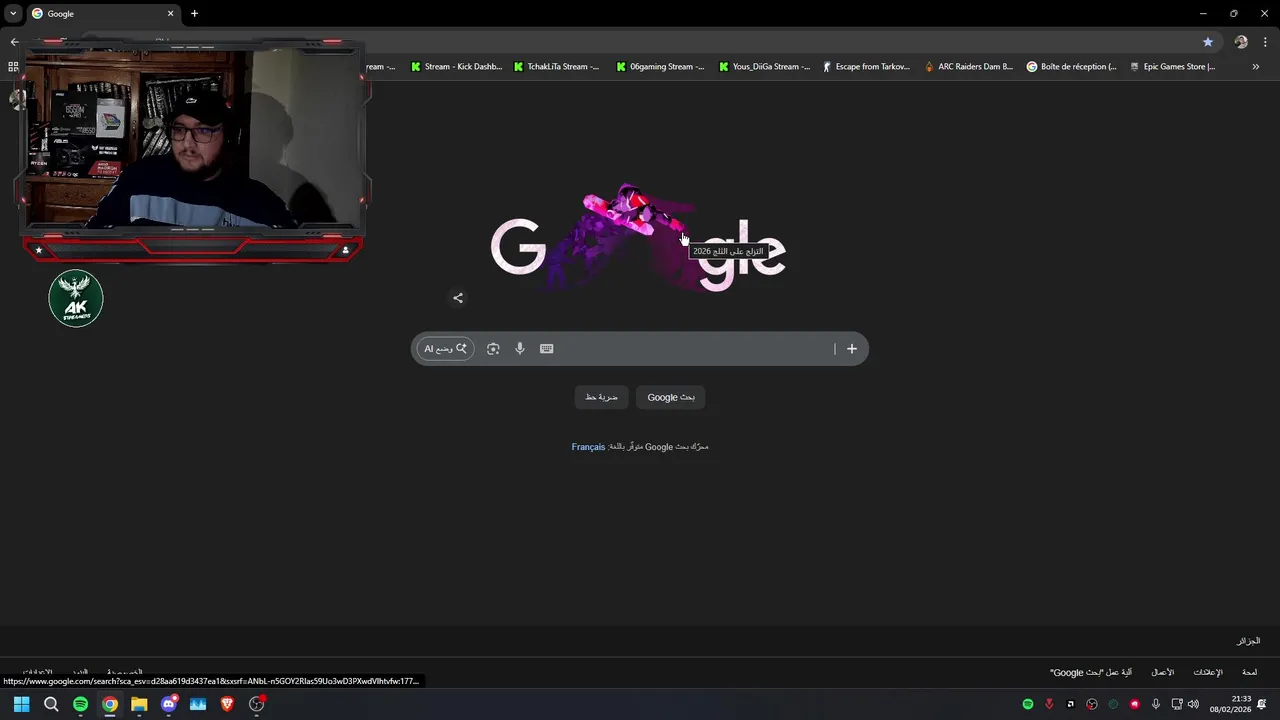This screenshot has height=720, width=1280.
Task: Open the Photos app in taskbar
Action: pos(198,704)
